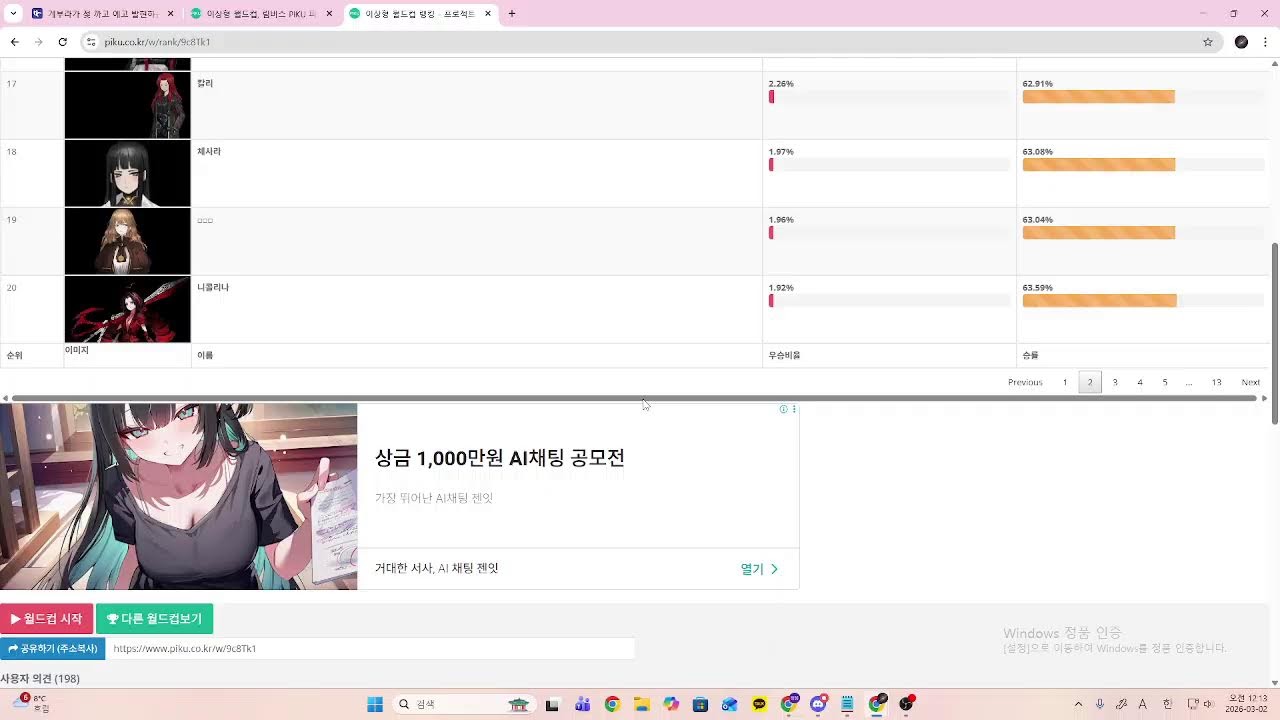This screenshot has width=1280, height=720.
Task: Click 다른 월드컵보기 button
Action: (x=154, y=619)
